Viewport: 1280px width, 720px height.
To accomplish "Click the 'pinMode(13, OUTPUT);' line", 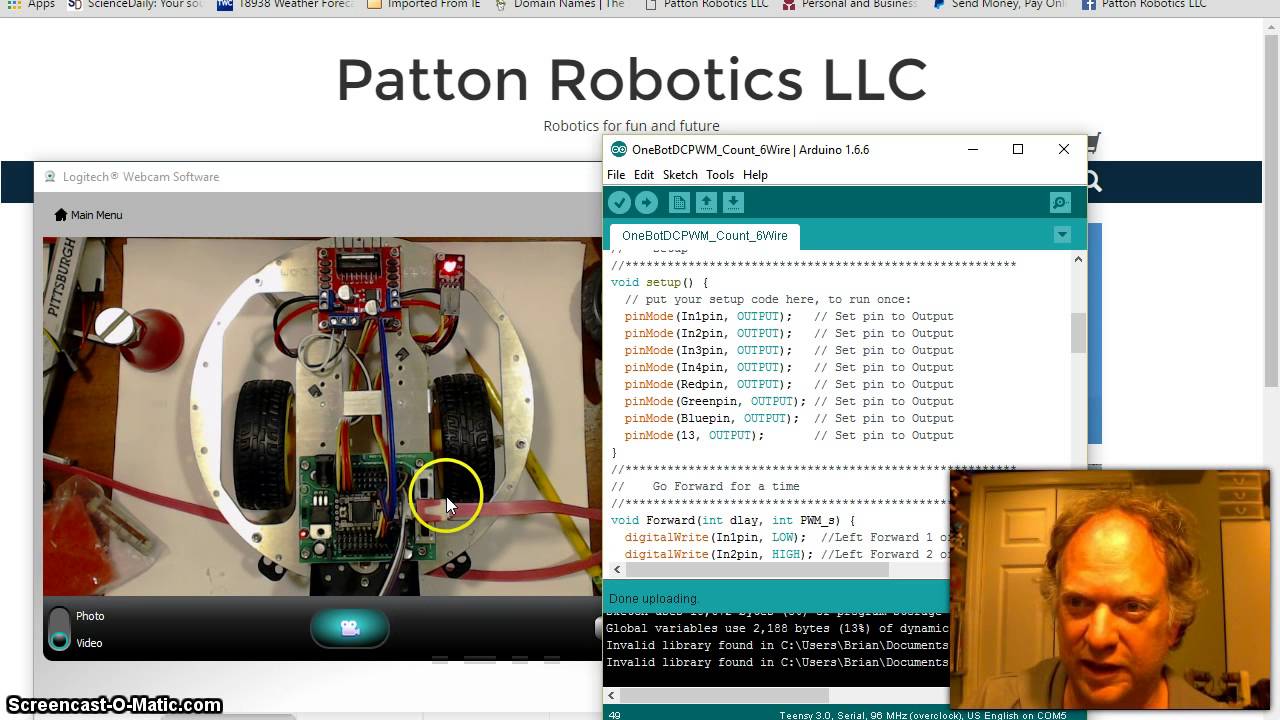I will [694, 436].
